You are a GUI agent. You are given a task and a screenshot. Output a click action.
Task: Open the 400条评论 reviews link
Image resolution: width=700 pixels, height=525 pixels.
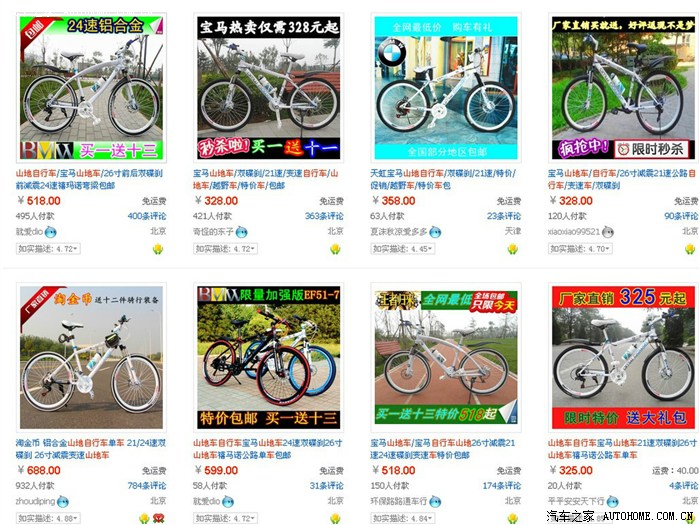[147, 216]
